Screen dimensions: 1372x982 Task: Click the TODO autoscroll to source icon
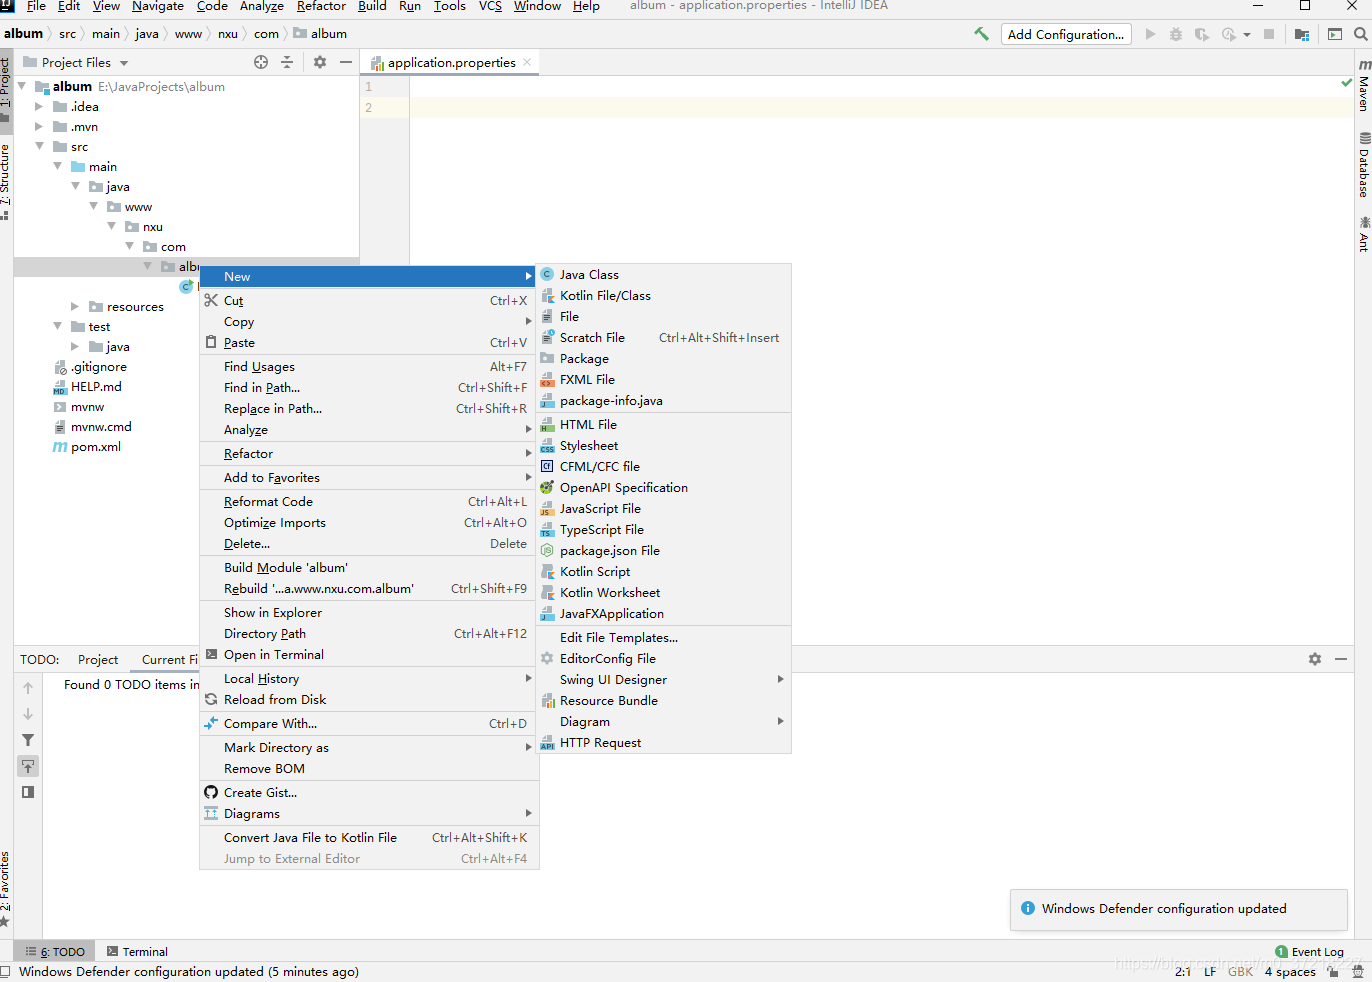28,766
